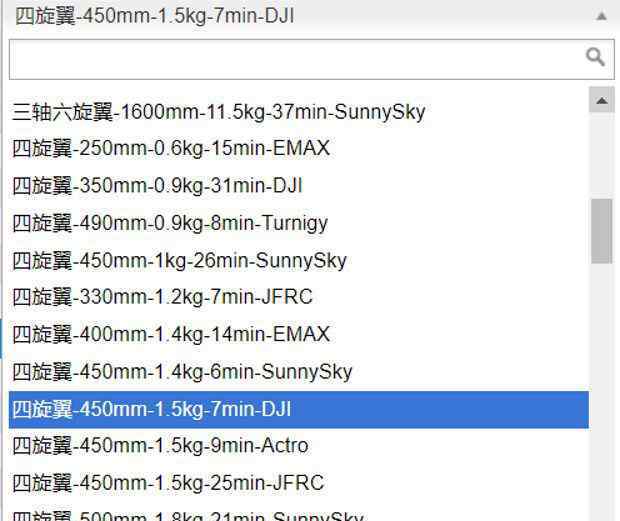Select 四旋翼-450mm-1.5kg-25min-JFRC option
620x521 pixels.
[168, 483]
